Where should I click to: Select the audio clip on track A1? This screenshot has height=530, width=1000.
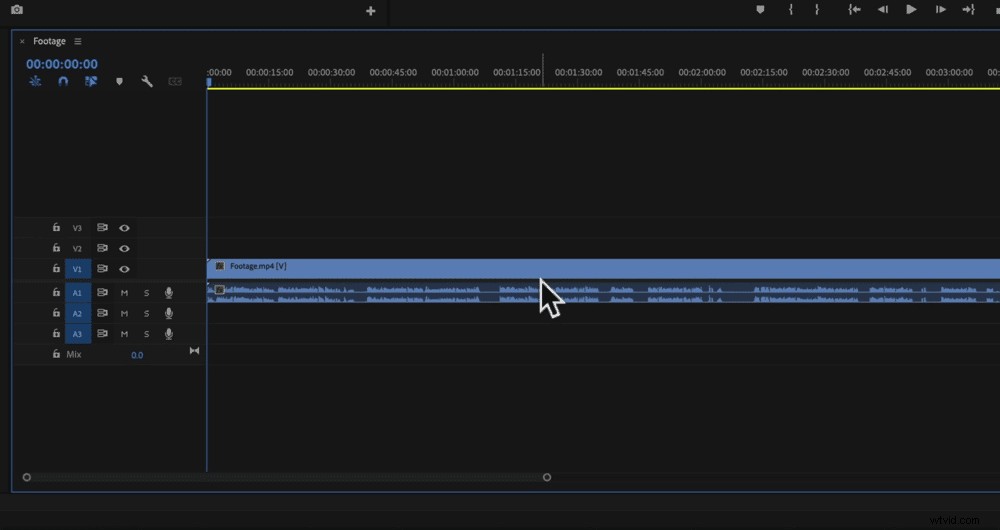tap(603, 293)
